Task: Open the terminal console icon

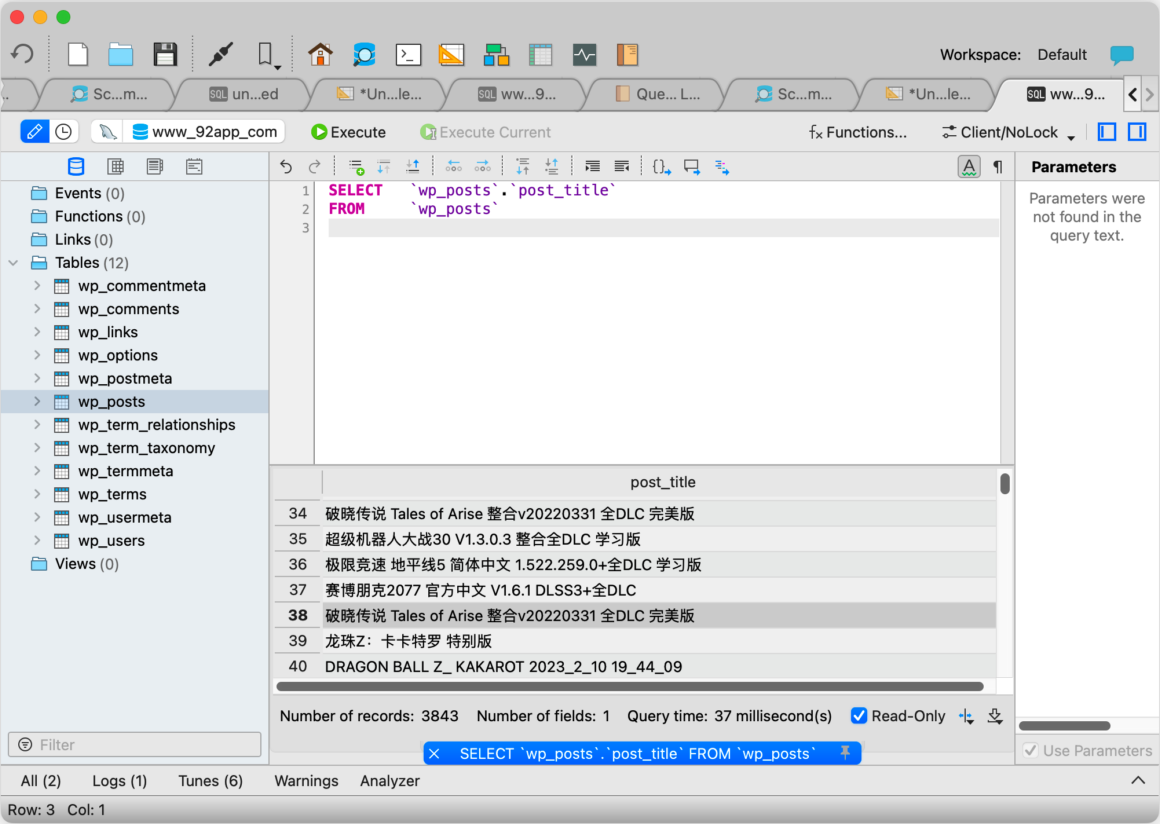Action: click(x=408, y=54)
